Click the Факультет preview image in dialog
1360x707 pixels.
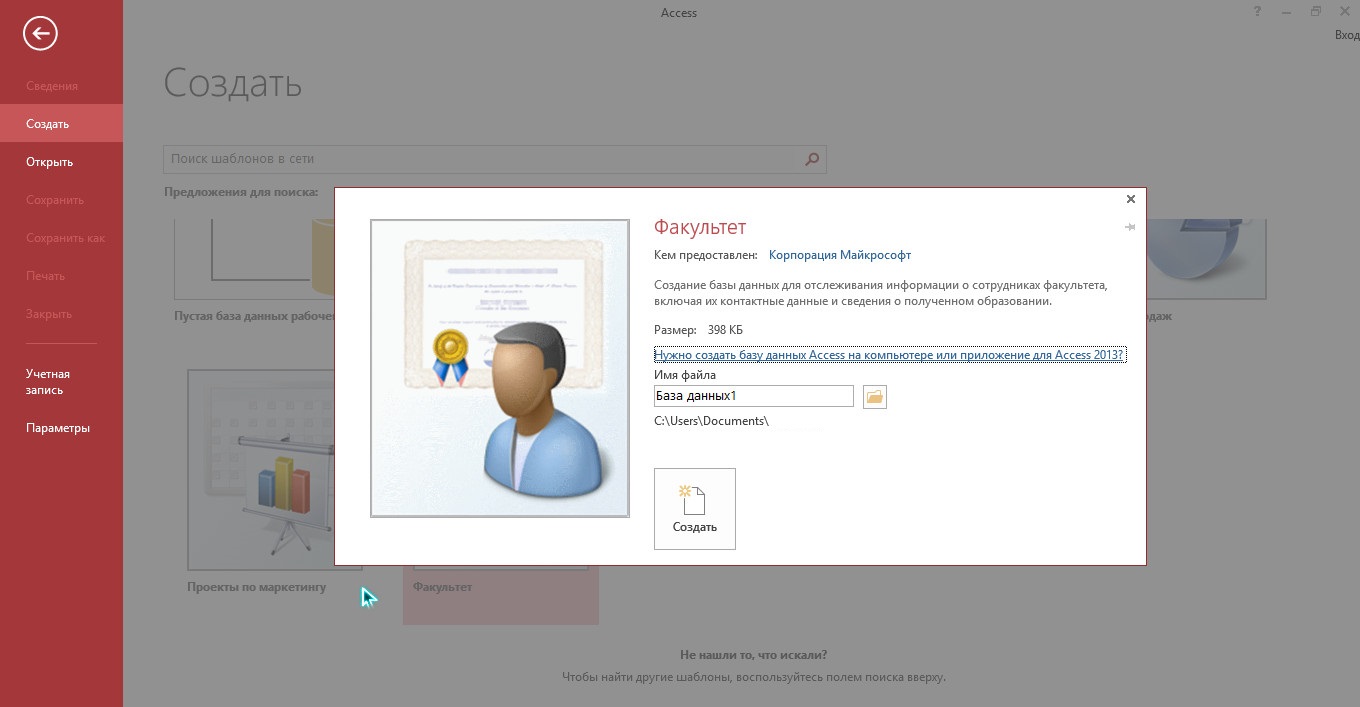coord(500,368)
